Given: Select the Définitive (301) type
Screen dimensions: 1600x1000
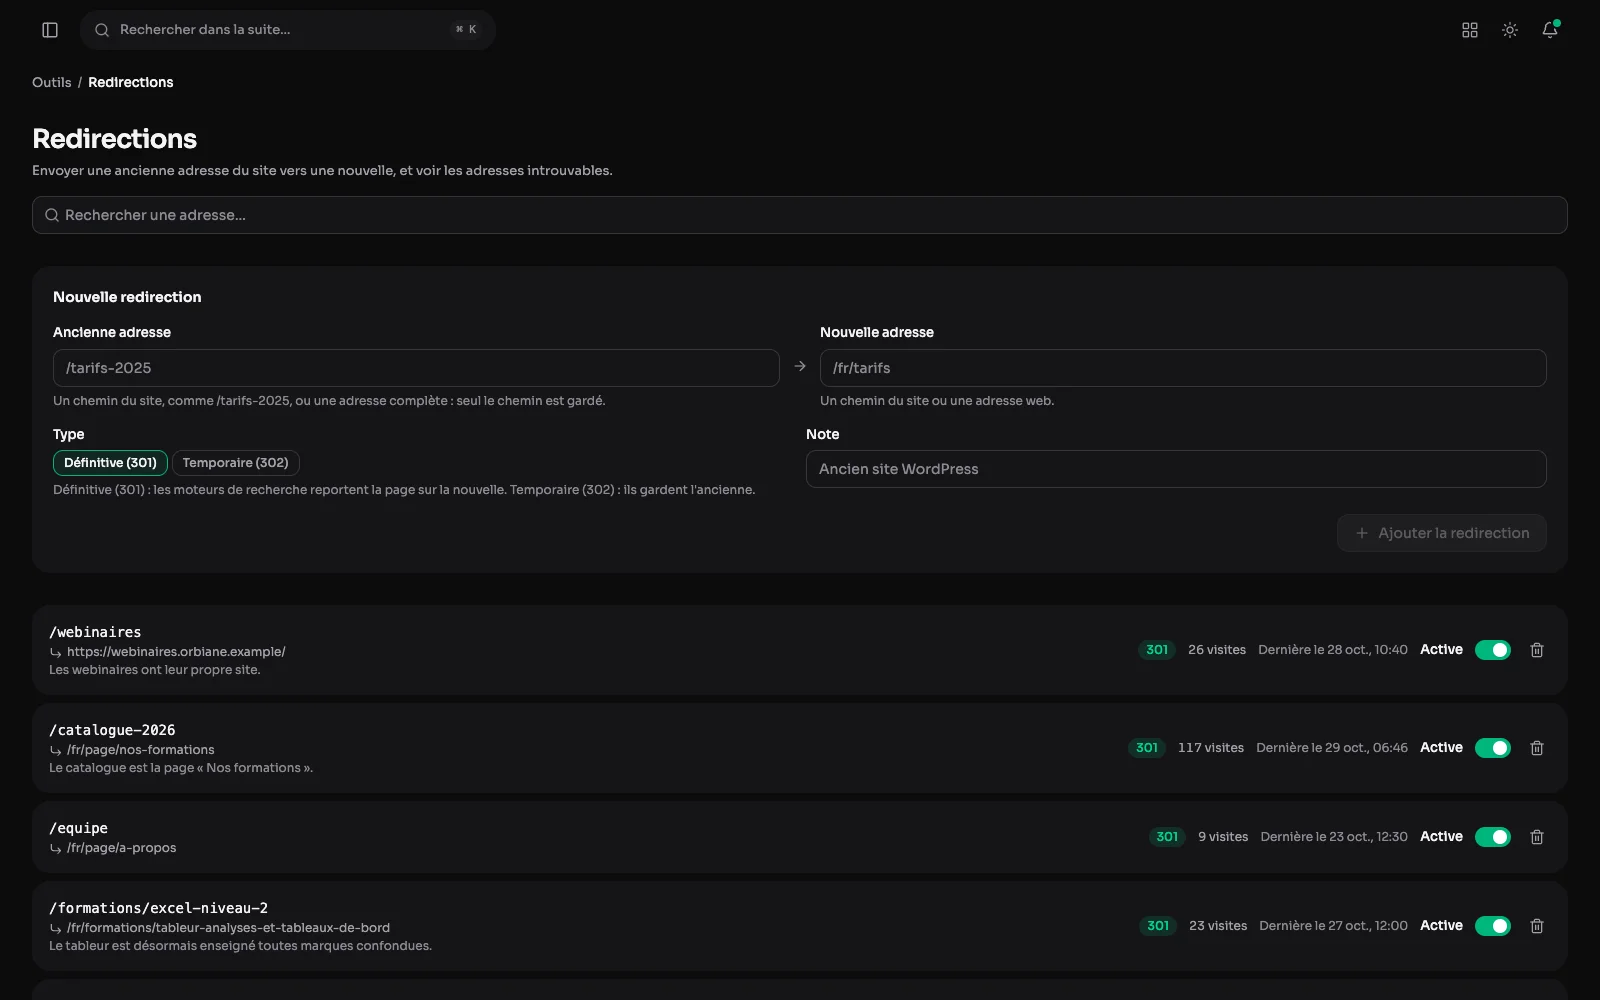Looking at the screenshot, I should click(x=110, y=463).
